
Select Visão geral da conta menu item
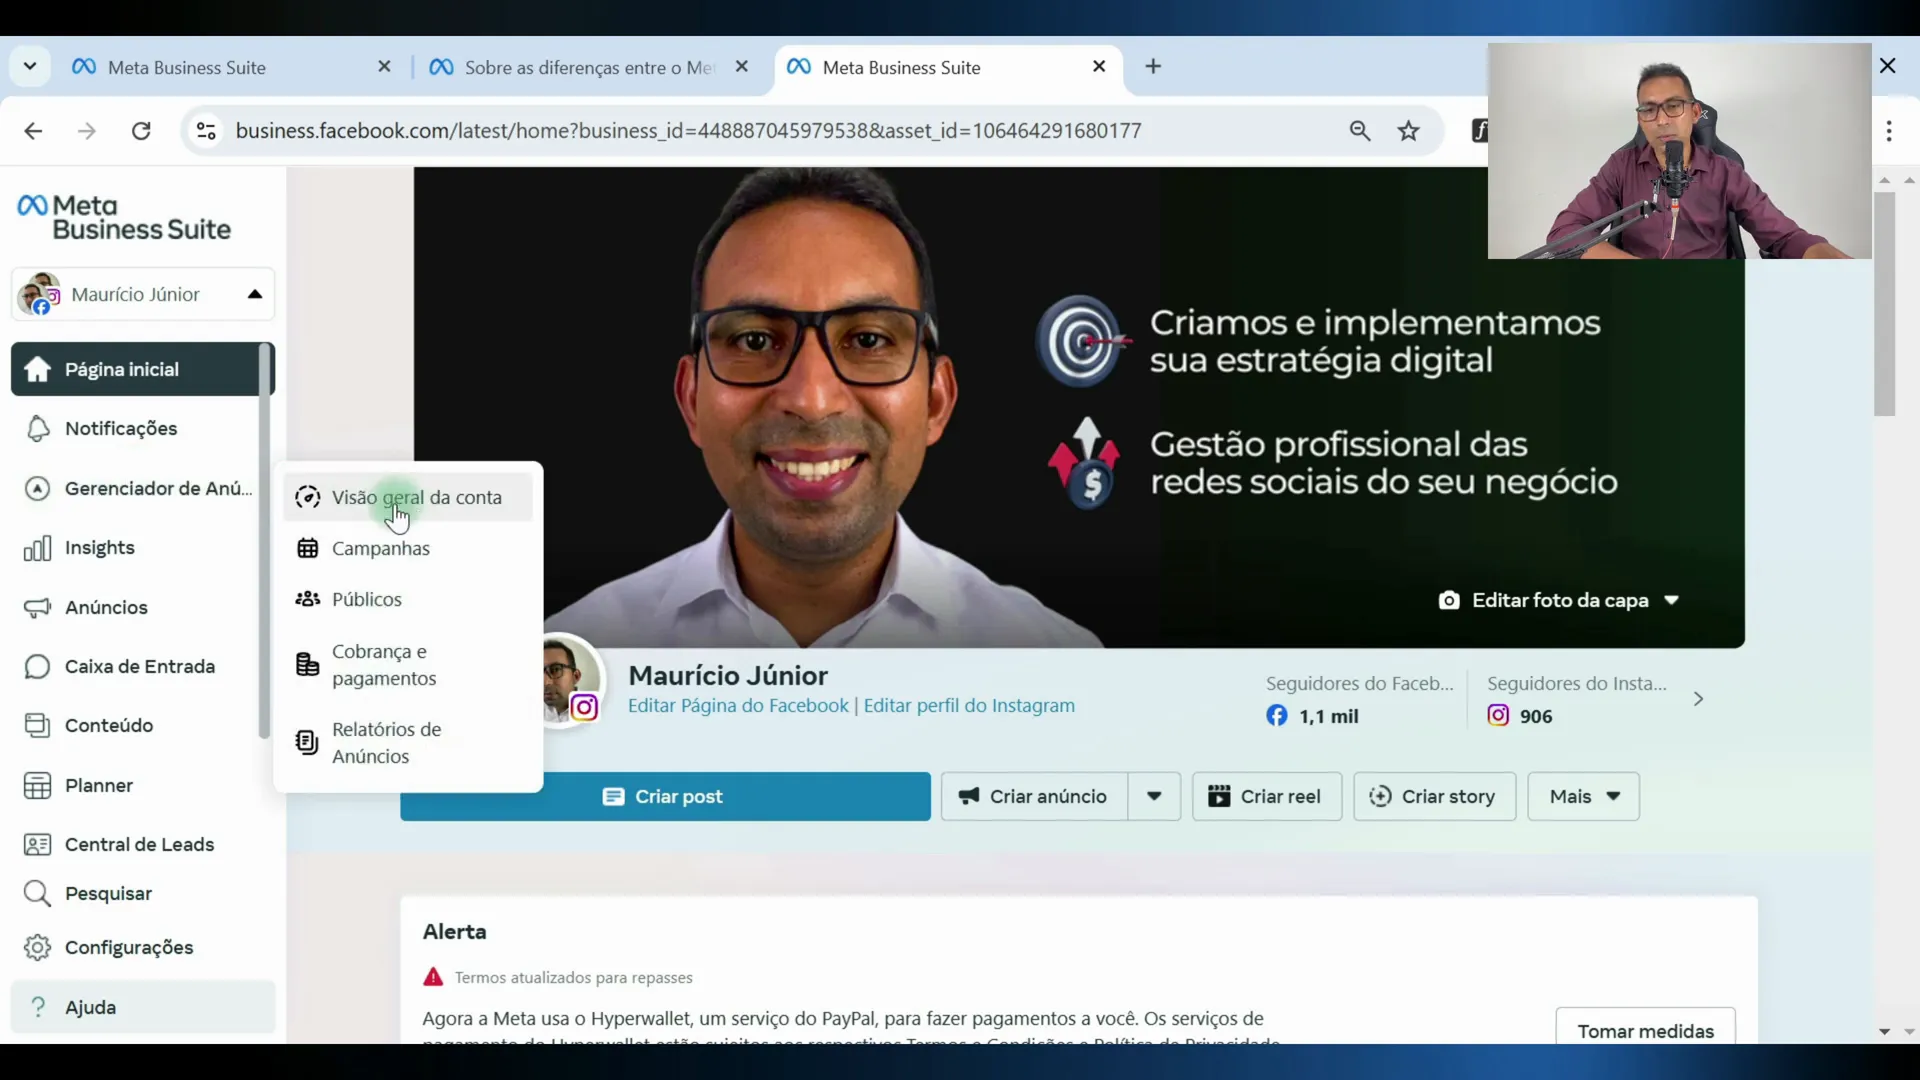(408, 497)
